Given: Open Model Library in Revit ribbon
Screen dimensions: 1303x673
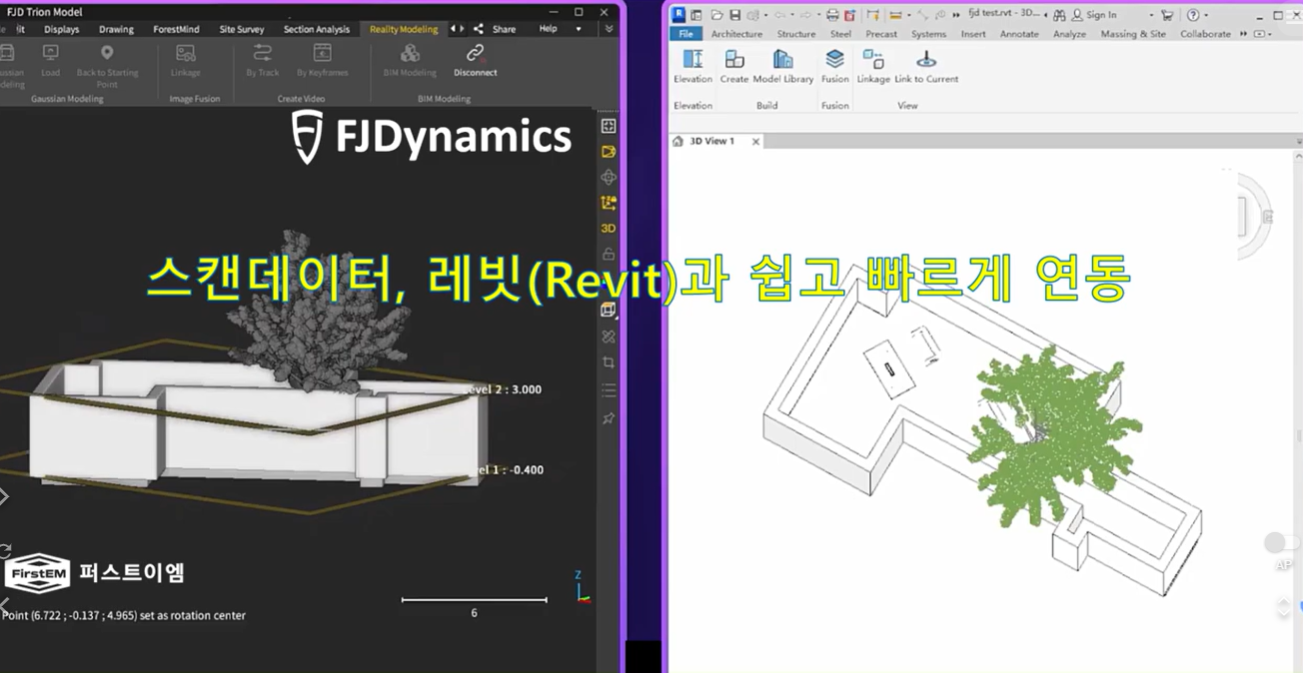Looking at the screenshot, I should tap(783, 66).
